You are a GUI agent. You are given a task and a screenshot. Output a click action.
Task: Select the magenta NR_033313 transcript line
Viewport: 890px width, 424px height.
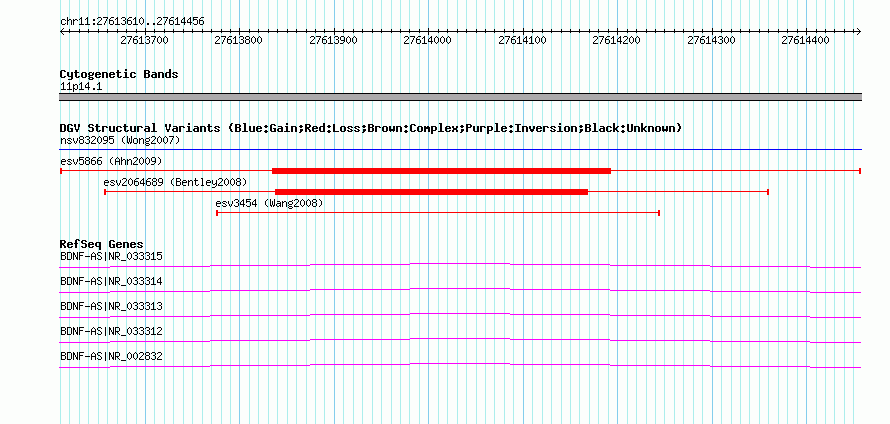pyautogui.click(x=460, y=316)
